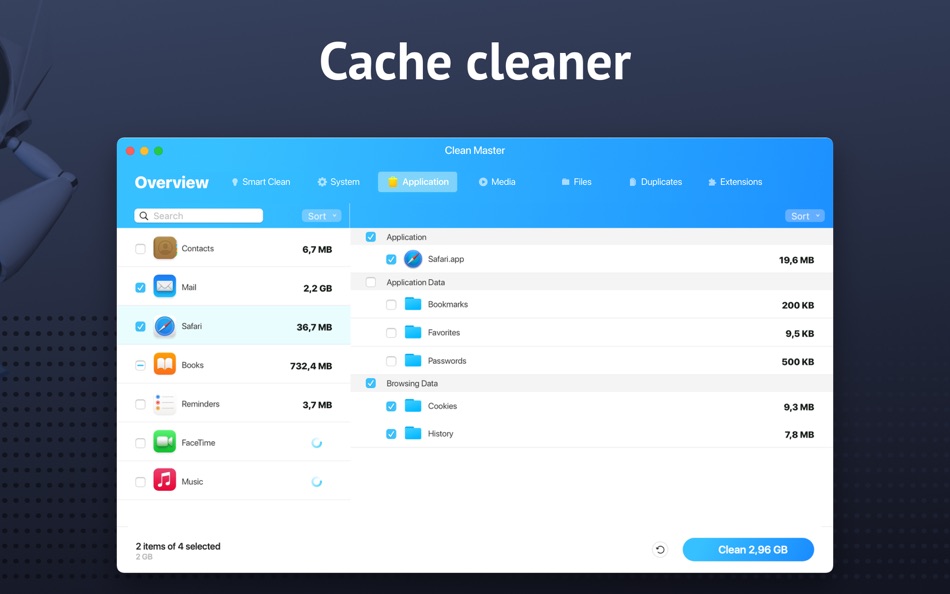
Task: Click the History label
Action: pyautogui.click(x=440, y=433)
